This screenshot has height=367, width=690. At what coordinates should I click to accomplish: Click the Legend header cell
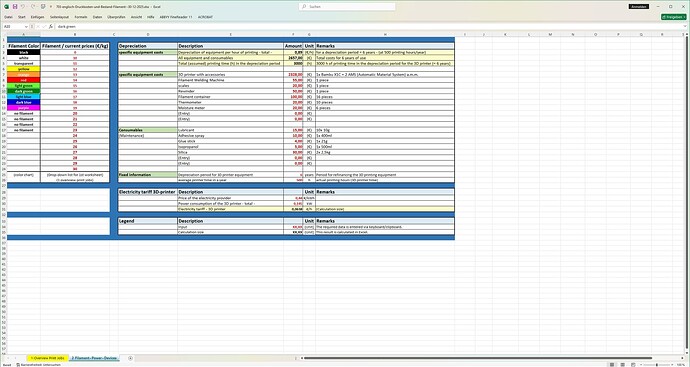click(x=148, y=221)
